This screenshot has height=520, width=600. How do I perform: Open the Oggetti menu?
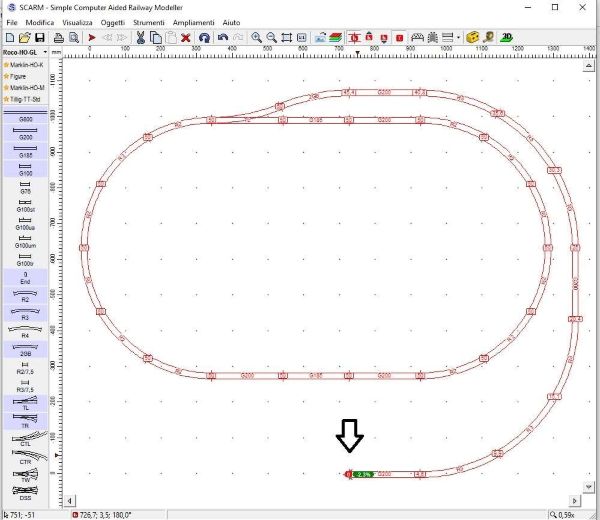113,21
